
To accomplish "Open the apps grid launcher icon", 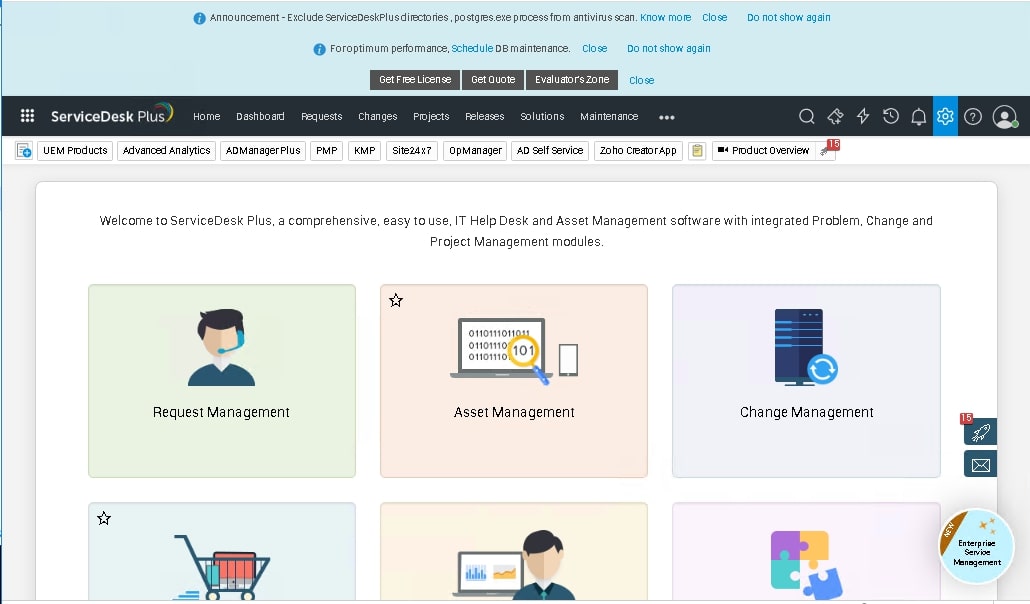I will tap(27, 116).
